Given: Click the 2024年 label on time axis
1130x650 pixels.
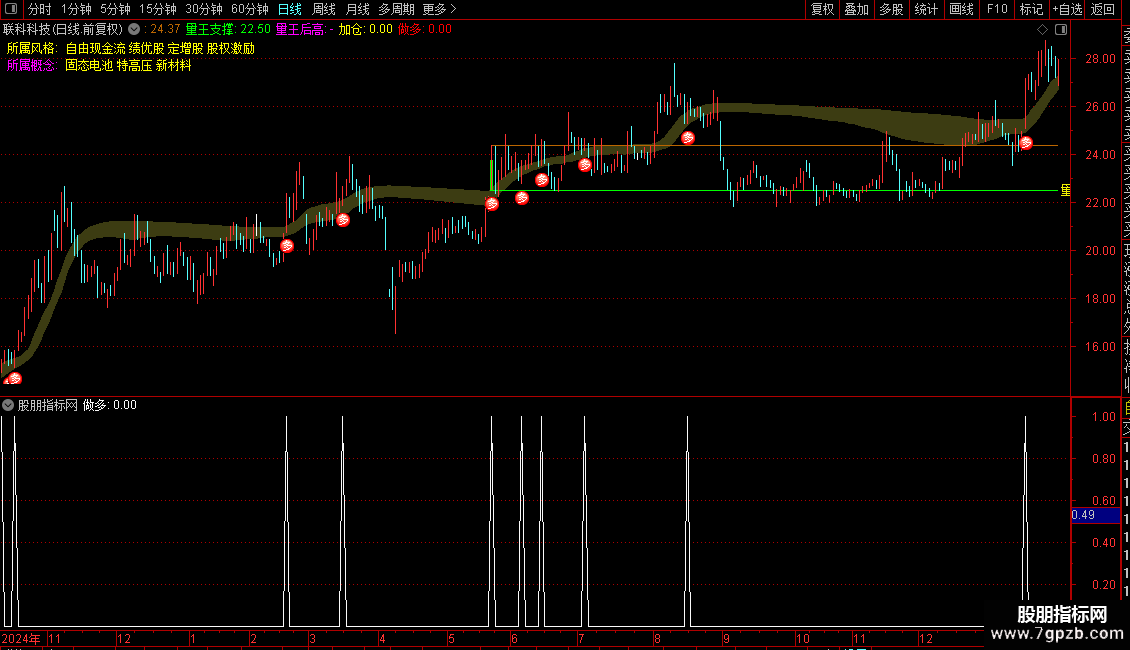Looking at the screenshot, I should (x=21, y=638).
